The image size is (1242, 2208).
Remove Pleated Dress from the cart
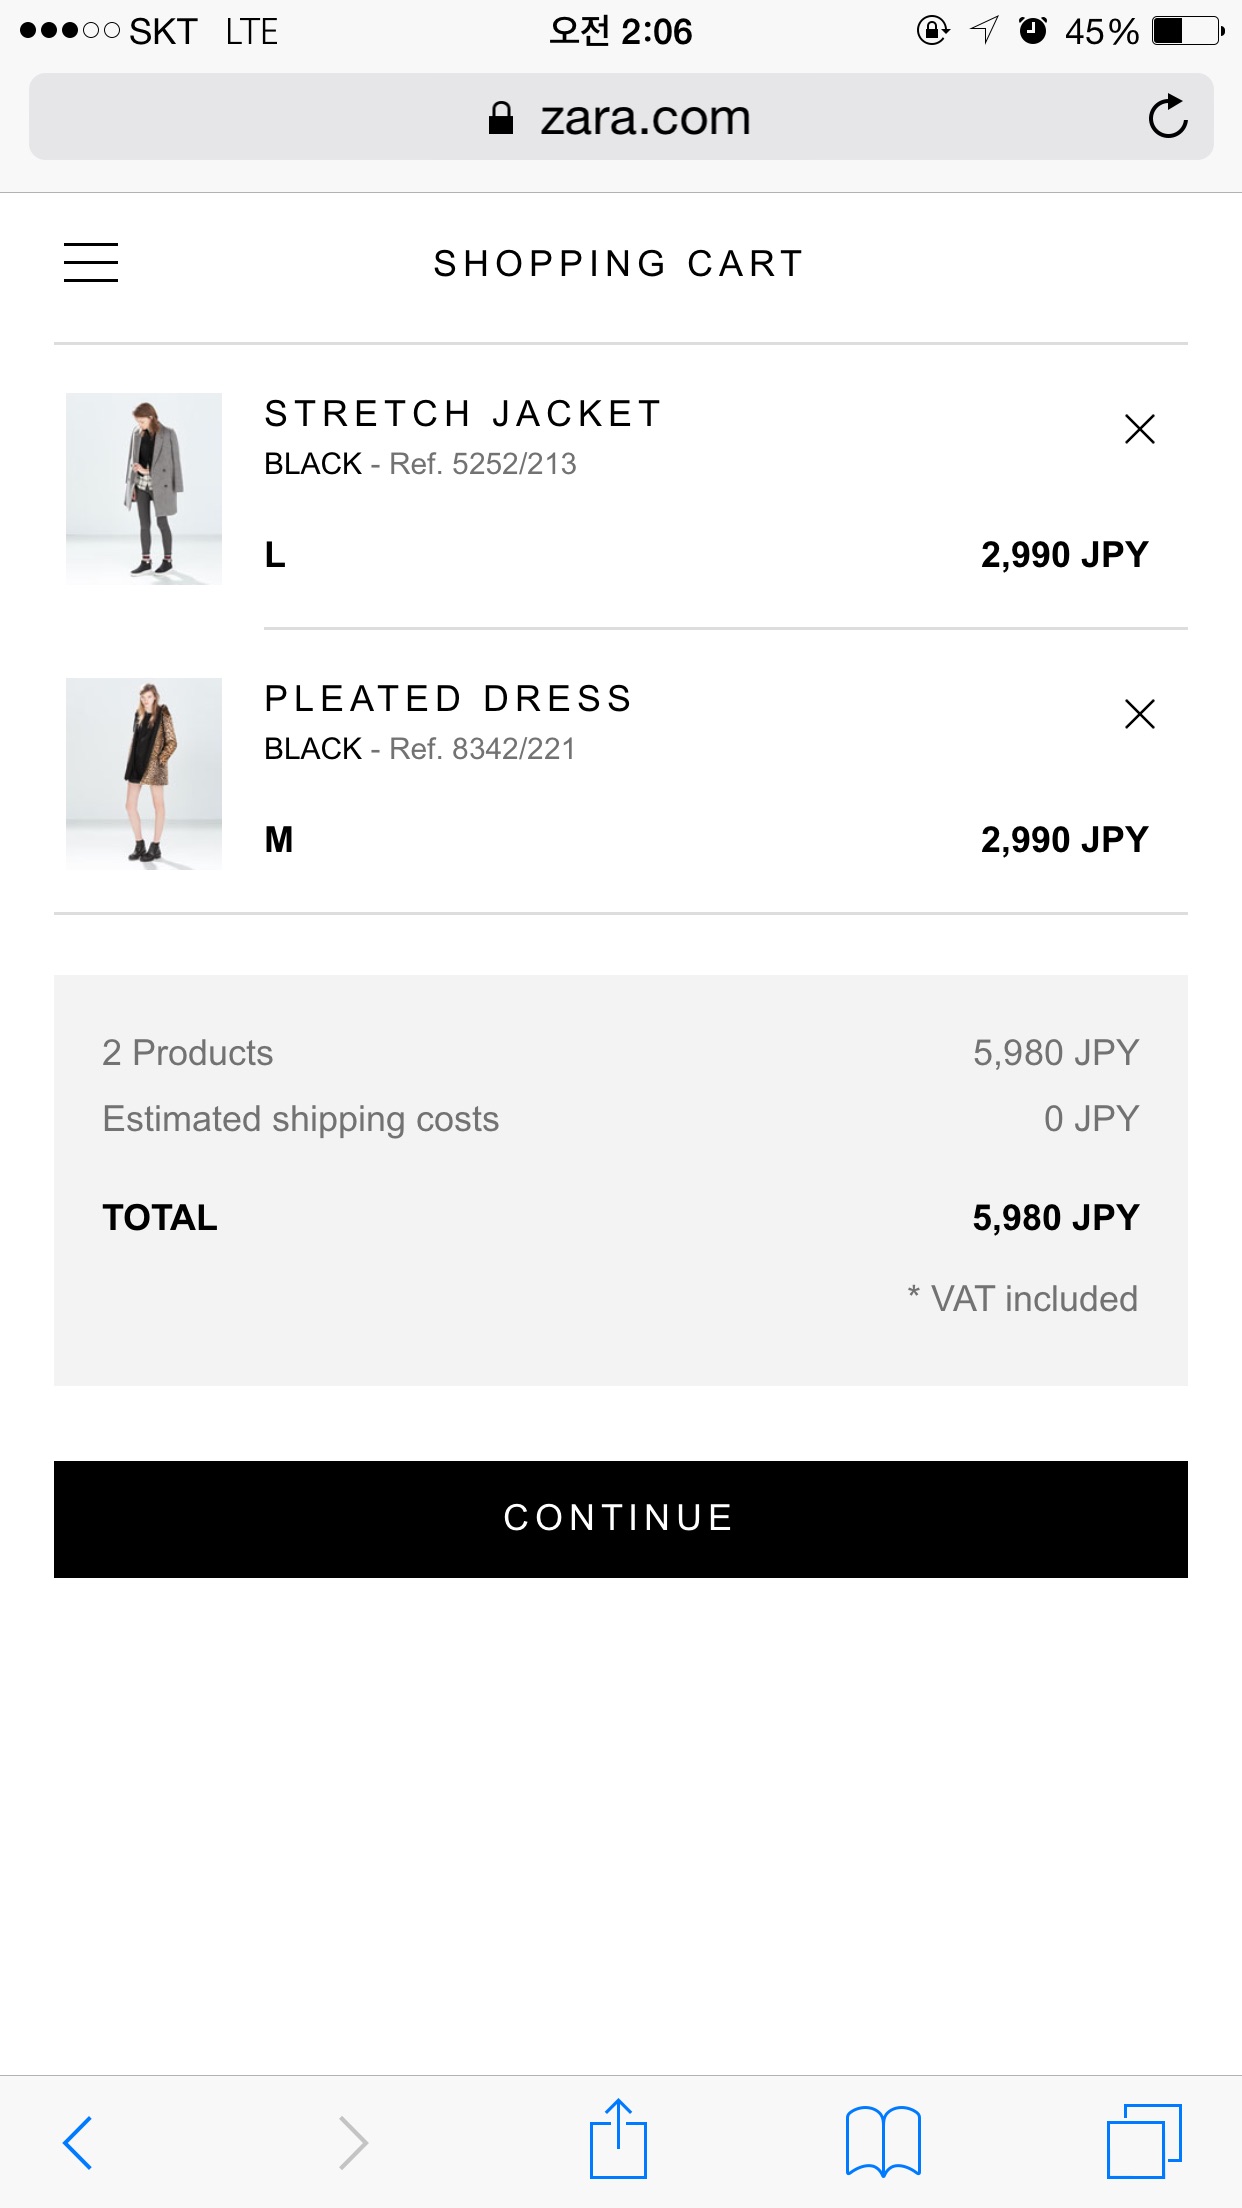point(1139,714)
